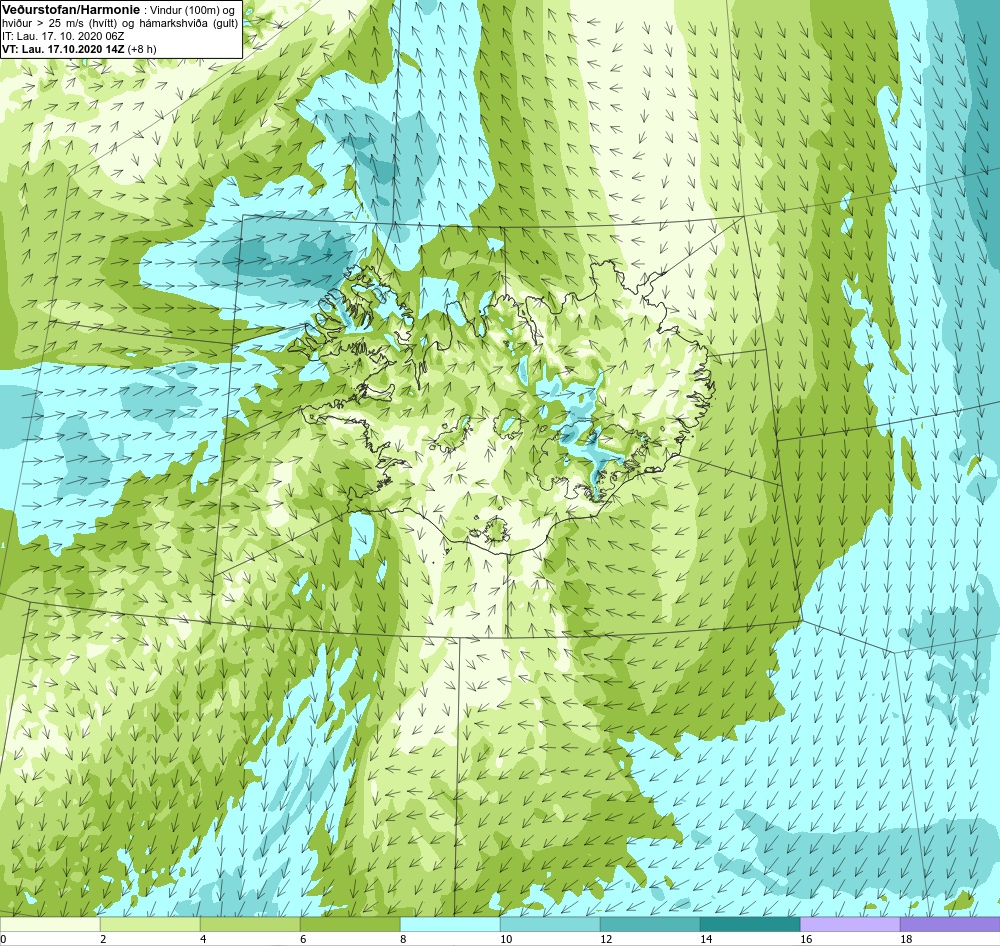The width and height of the screenshot is (1000, 946).
Task: Click the purple above-18 m/s legend swatch
Action: click(x=950, y=925)
